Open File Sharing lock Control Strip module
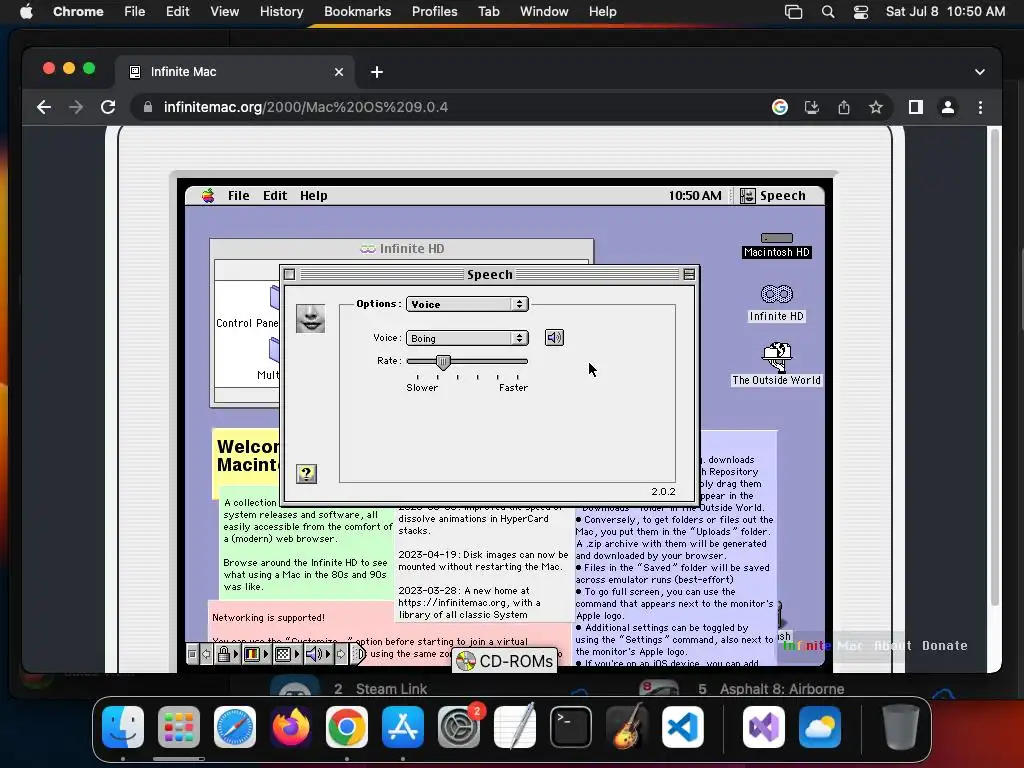Viewport: 1024px width, 768px height. tap(227, 654)
